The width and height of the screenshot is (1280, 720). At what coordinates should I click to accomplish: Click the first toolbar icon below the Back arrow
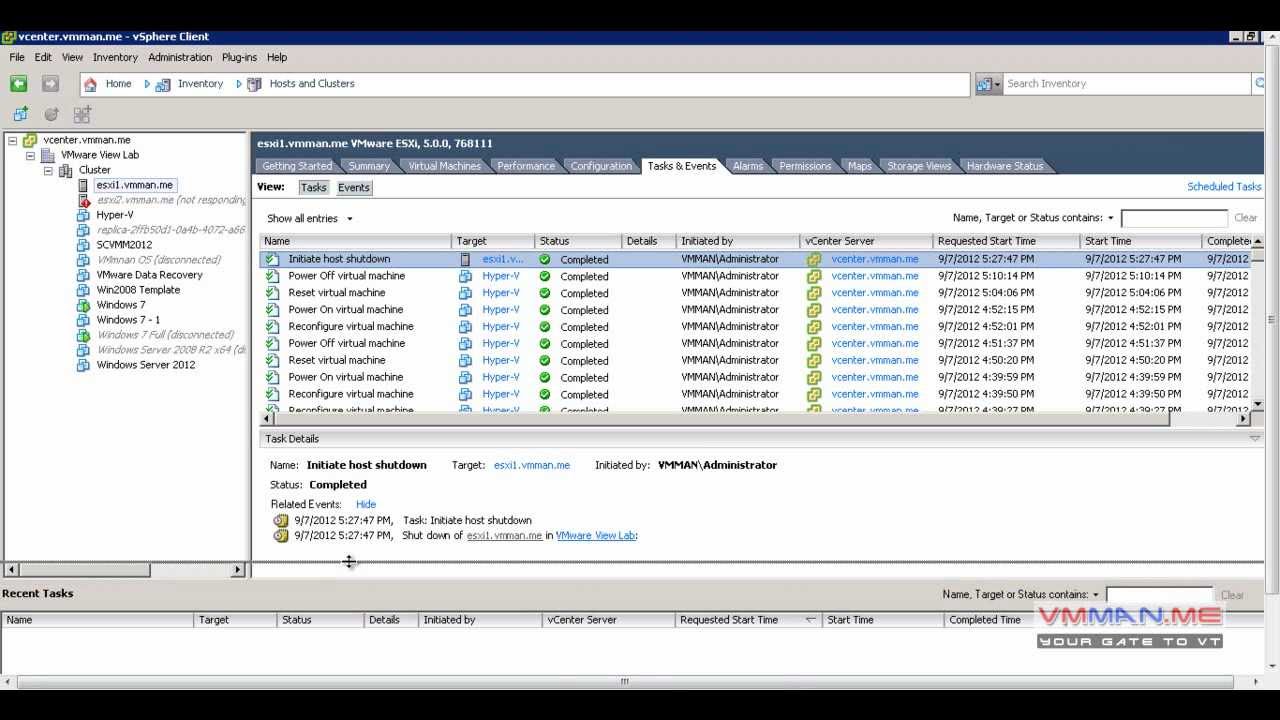[20, 114]
